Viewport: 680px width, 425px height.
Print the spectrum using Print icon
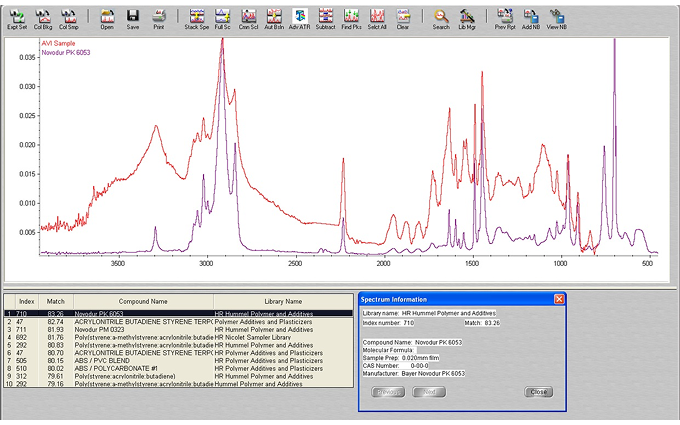click(x=158, y=18)
